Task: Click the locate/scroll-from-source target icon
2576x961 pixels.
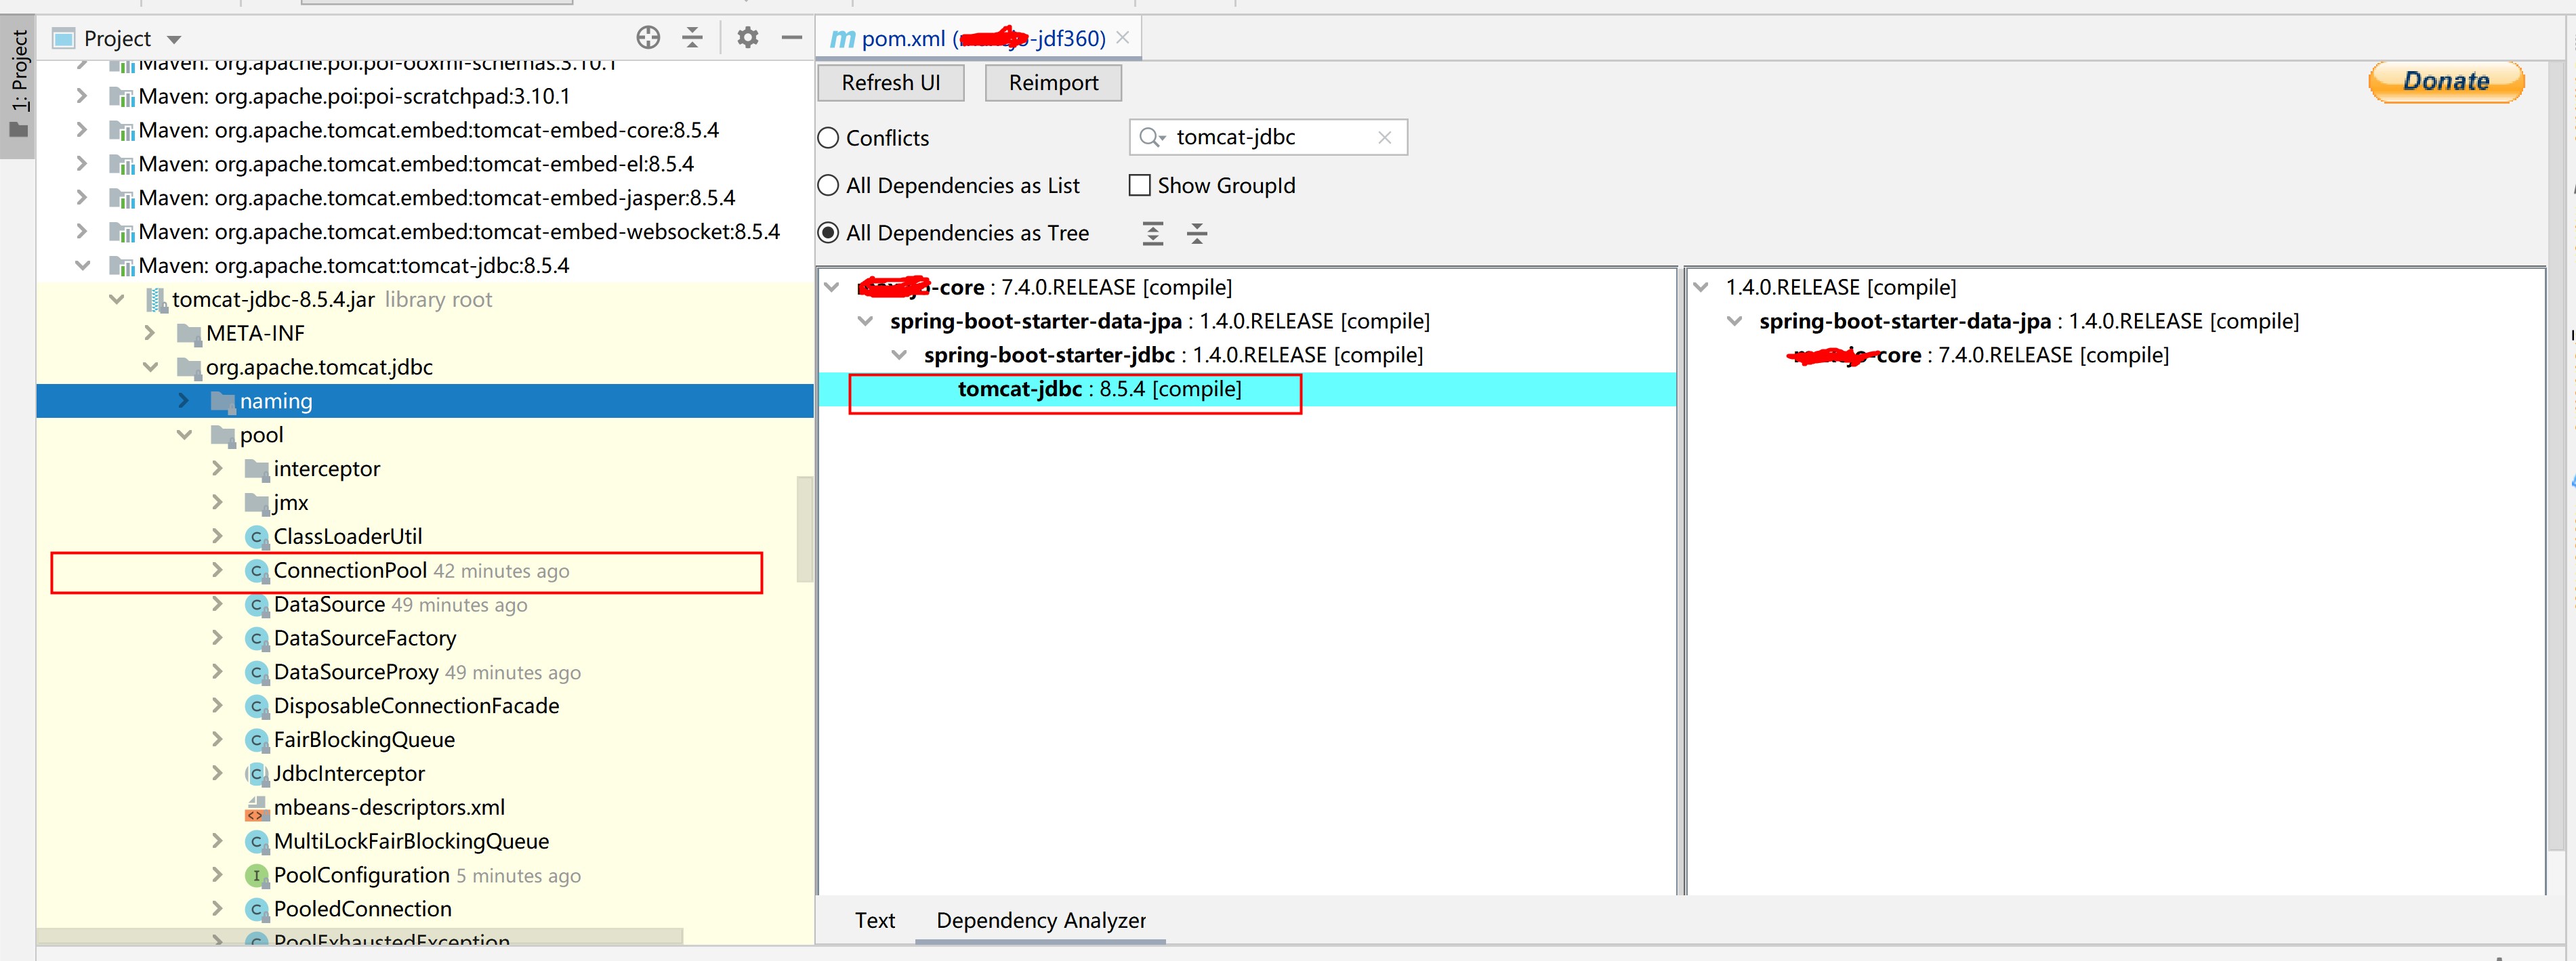Action: (x=648, y=38)
